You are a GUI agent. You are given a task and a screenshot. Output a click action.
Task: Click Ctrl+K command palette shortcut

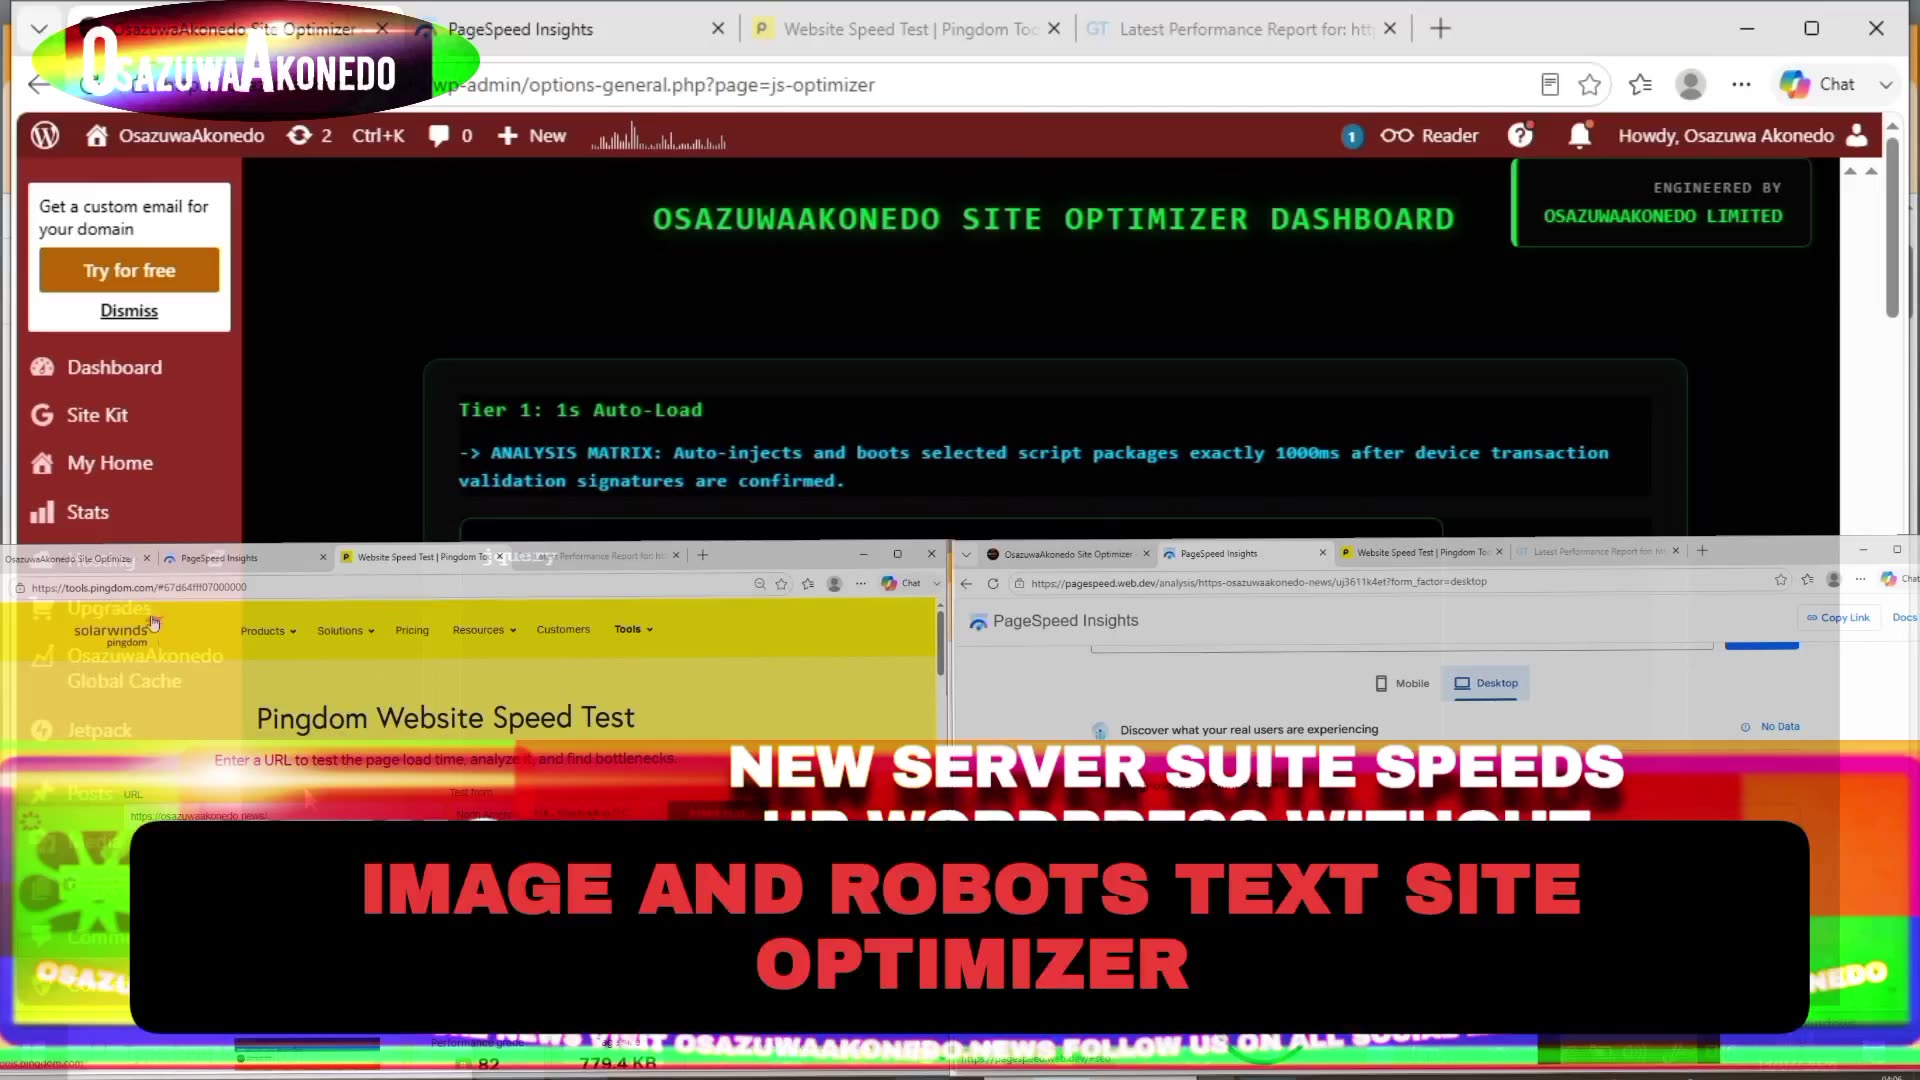click(378, 135)
